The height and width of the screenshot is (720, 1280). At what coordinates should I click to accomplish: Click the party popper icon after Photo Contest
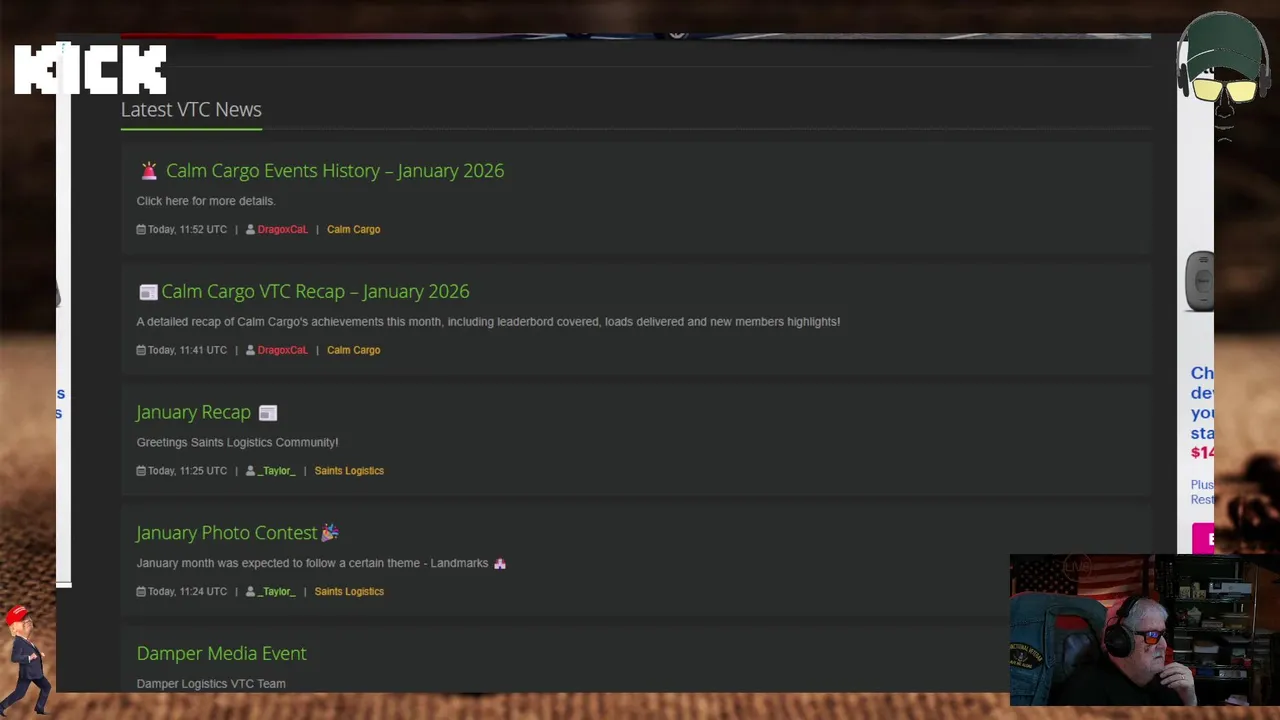pos(330,533)
